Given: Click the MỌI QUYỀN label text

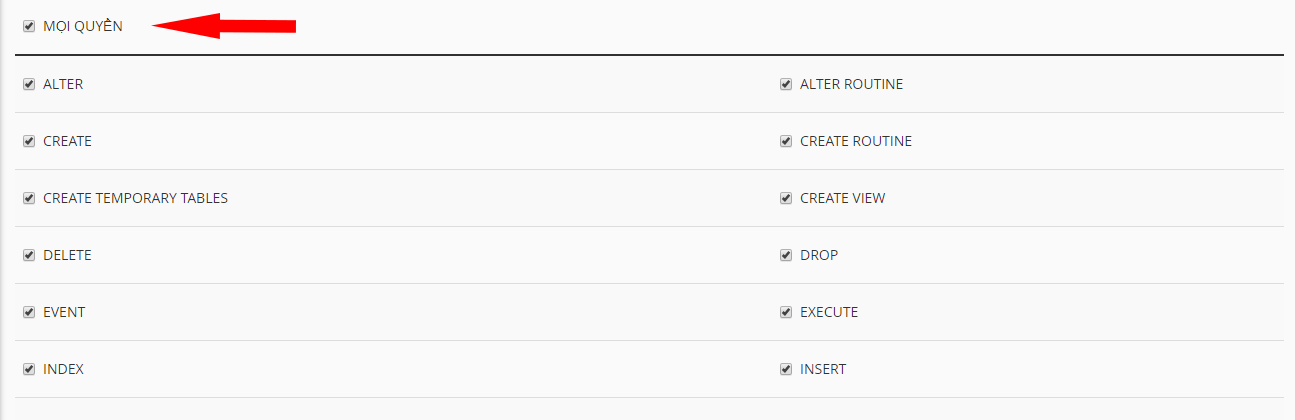Looking at the screenshot, I should 83,27.
